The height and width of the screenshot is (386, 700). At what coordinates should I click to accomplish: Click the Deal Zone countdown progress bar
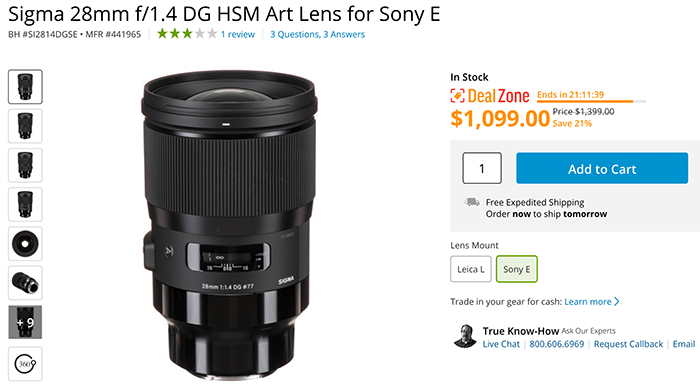(x=591, y=102)
